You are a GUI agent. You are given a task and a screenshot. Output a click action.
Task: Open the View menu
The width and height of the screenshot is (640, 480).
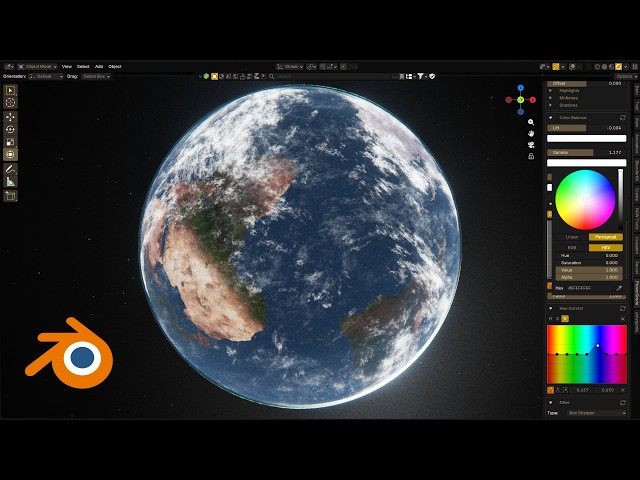67,67
